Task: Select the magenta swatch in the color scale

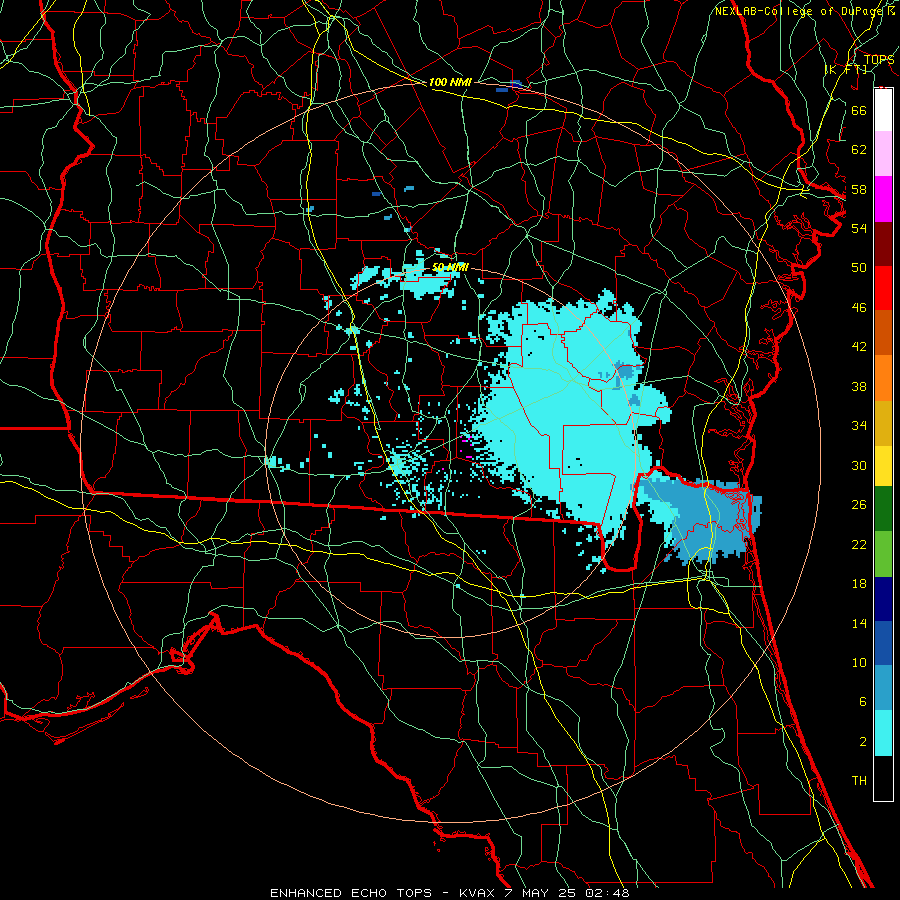Action: (883, 199)
